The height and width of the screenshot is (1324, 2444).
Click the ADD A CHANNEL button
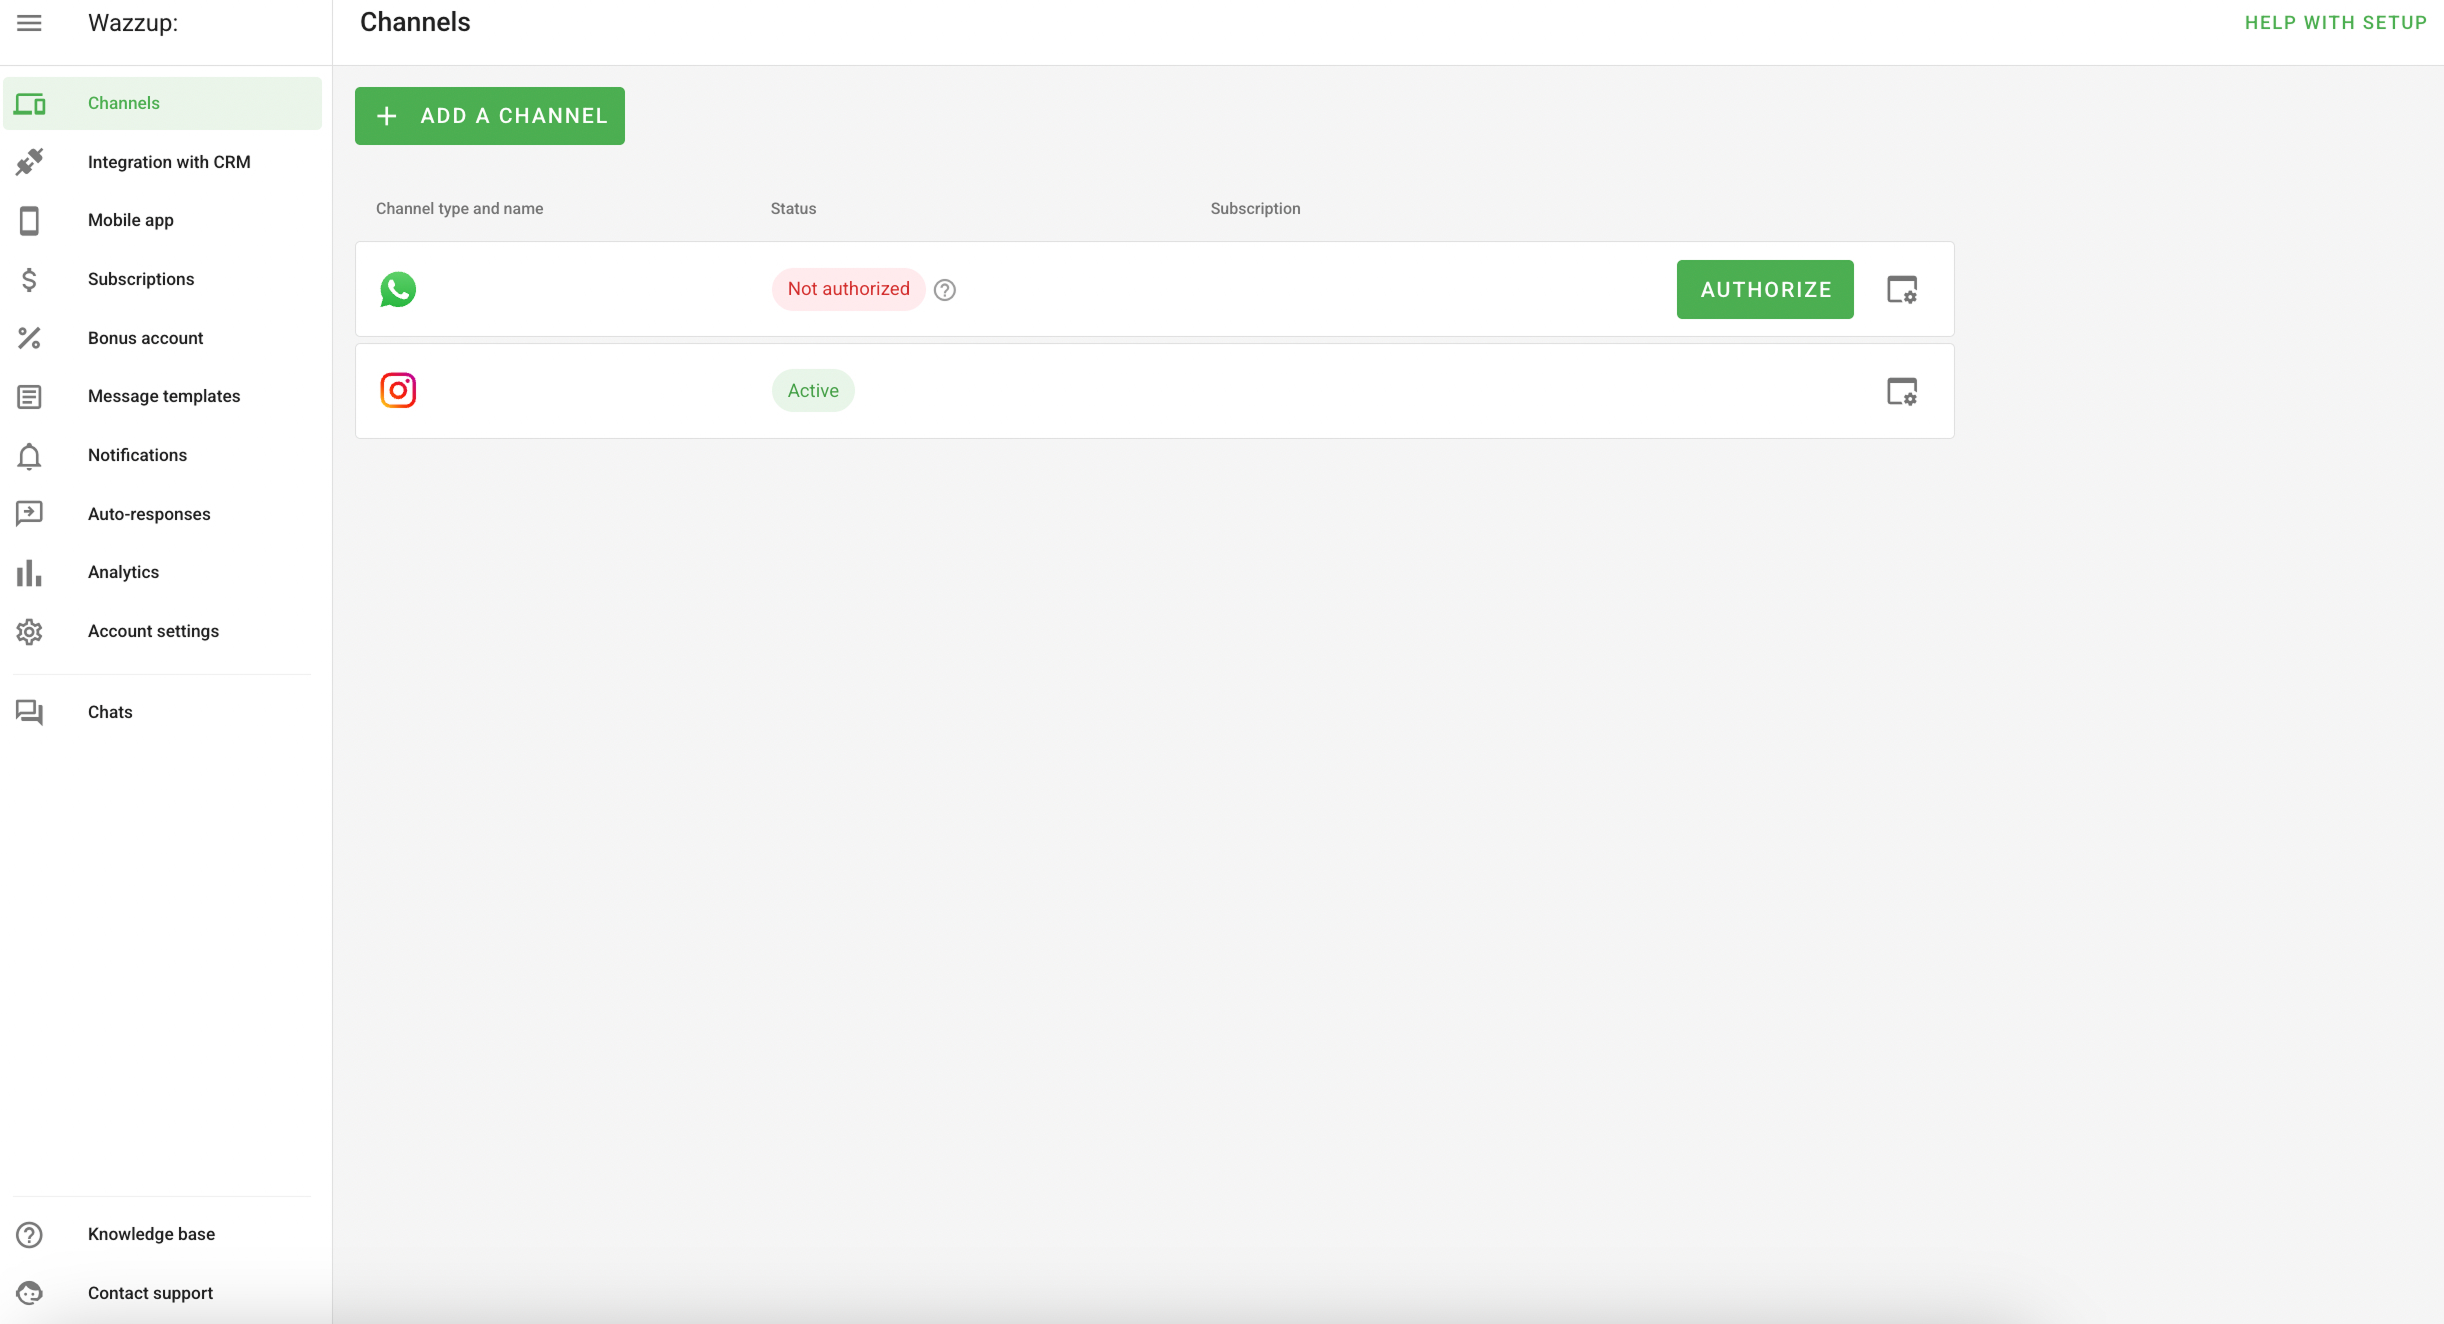point(489,115)
